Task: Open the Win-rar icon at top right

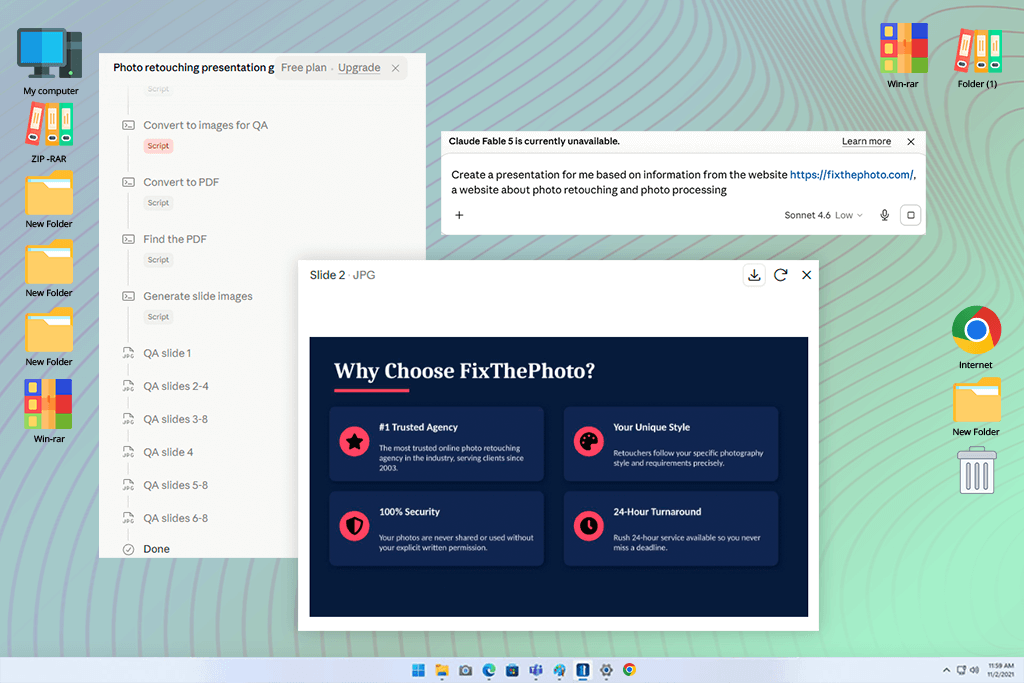Action: click(903, 56)
